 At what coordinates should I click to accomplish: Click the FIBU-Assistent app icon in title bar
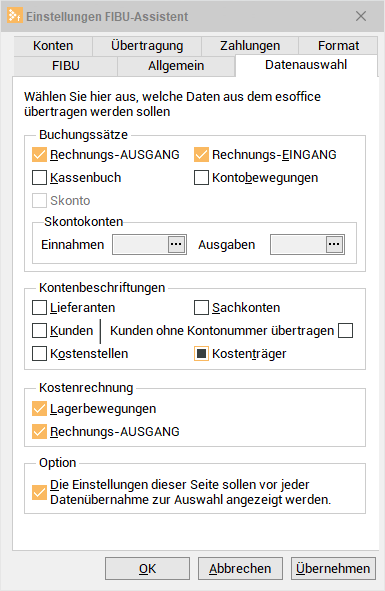point(14,16)
